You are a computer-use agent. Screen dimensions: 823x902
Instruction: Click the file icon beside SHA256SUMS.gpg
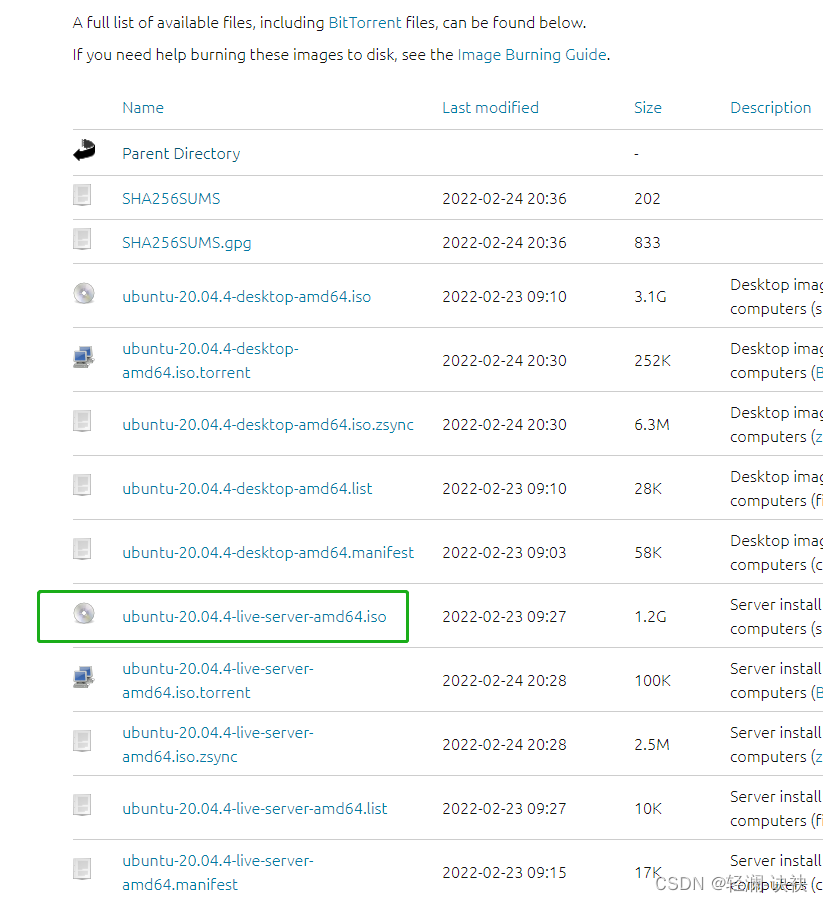(82, 239)
